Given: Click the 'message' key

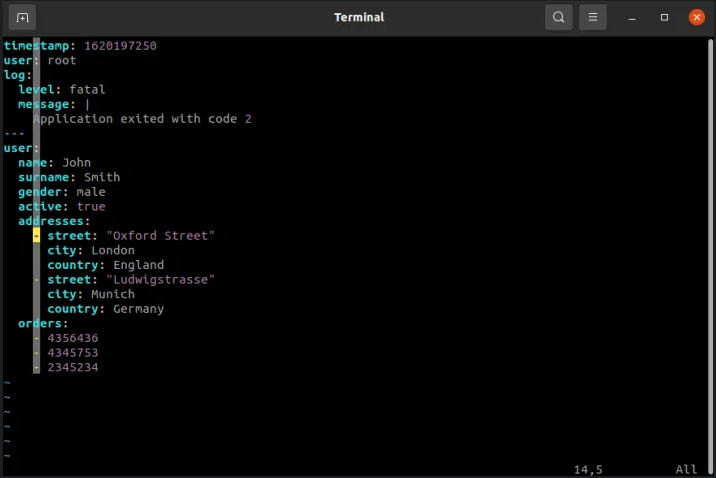Looking at the screenshot, I should pyautogui.click(x=43, y=104).
